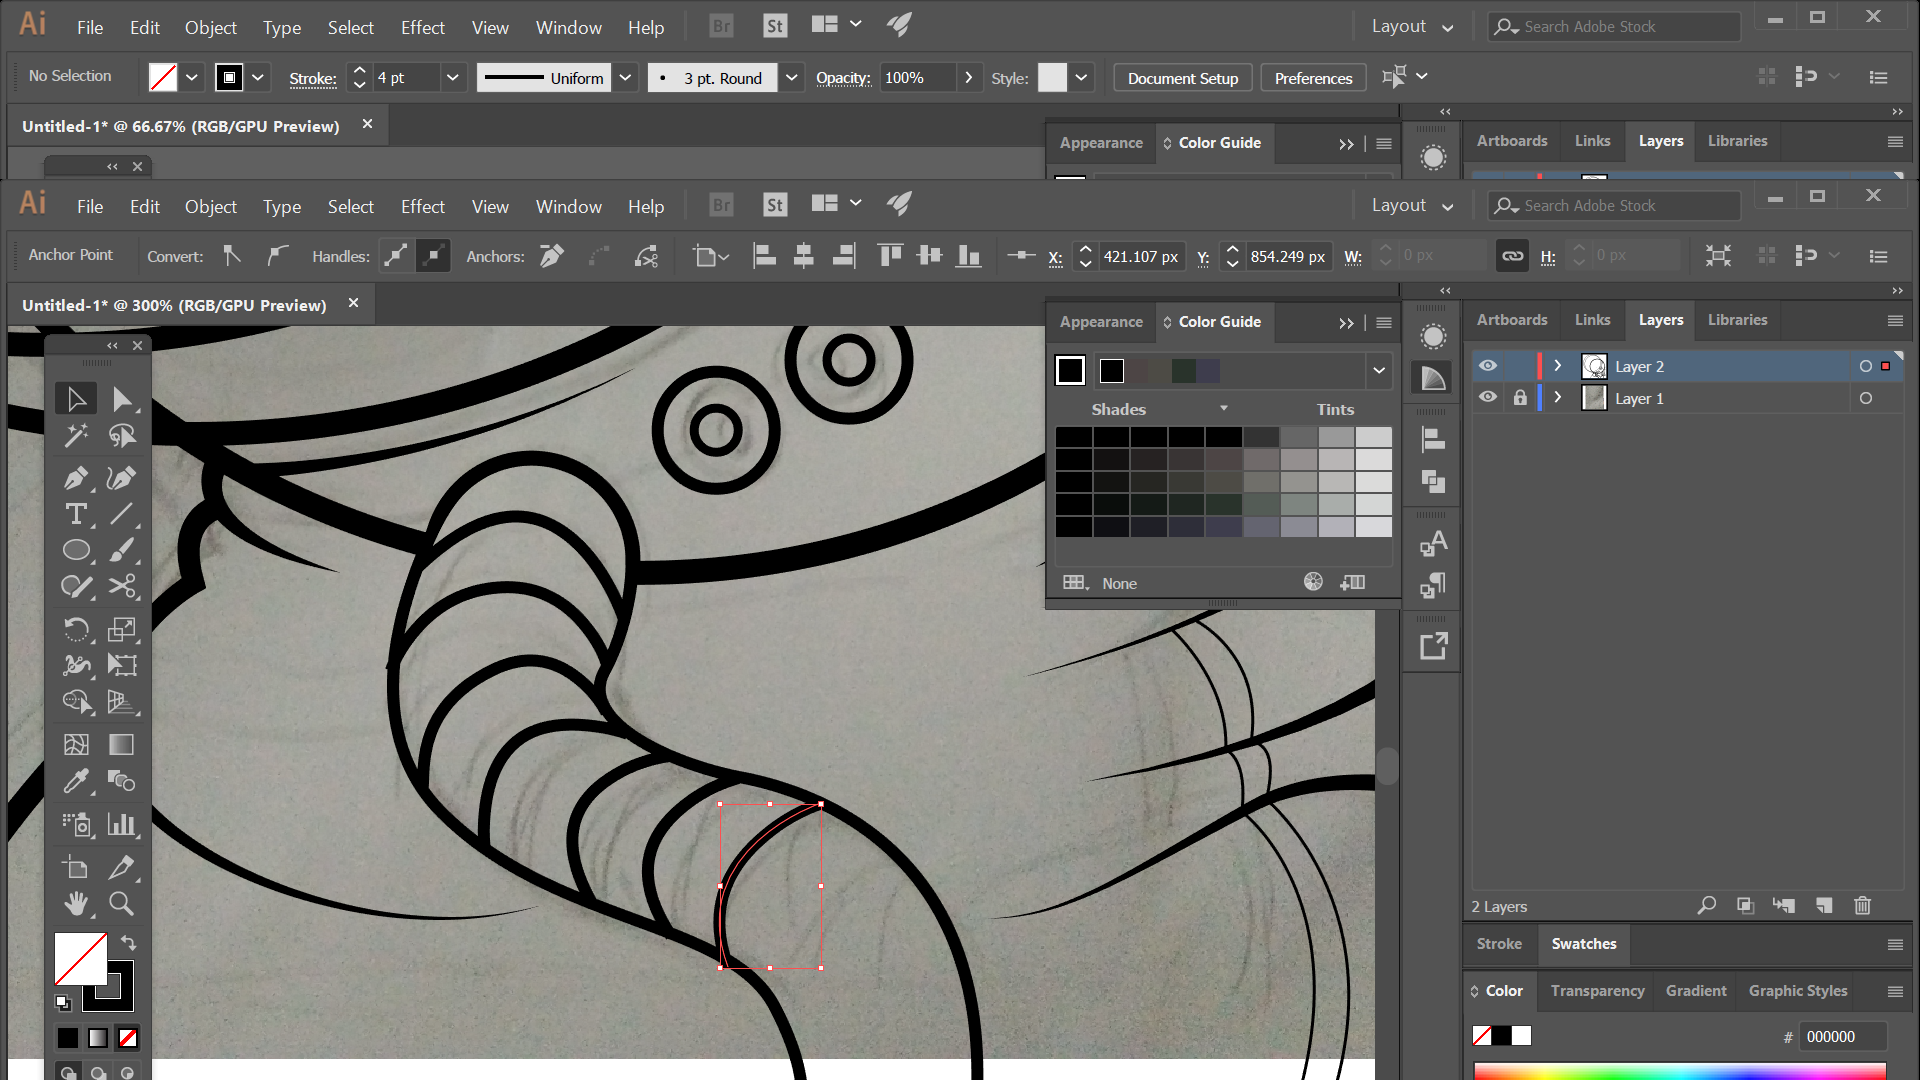Select the Zoom tool
The image size is (1920, 1080).
coord(122,903)
